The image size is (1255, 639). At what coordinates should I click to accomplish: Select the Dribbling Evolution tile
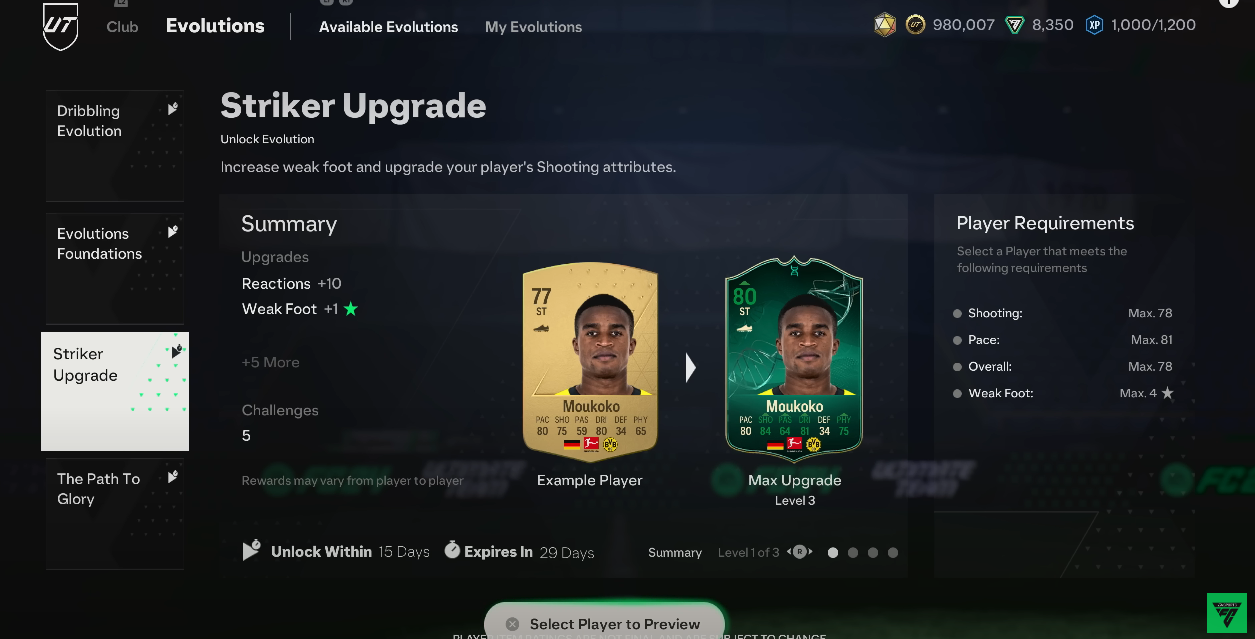pos(114,146)
